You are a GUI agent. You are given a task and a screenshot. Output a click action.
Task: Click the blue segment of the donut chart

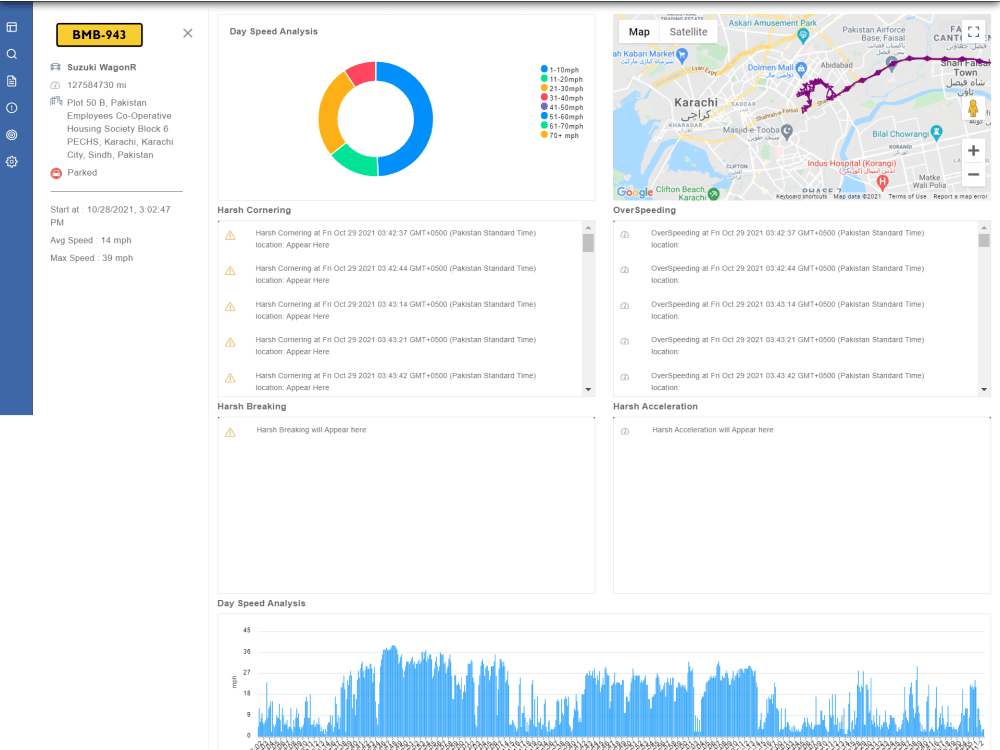coord(423,118)
